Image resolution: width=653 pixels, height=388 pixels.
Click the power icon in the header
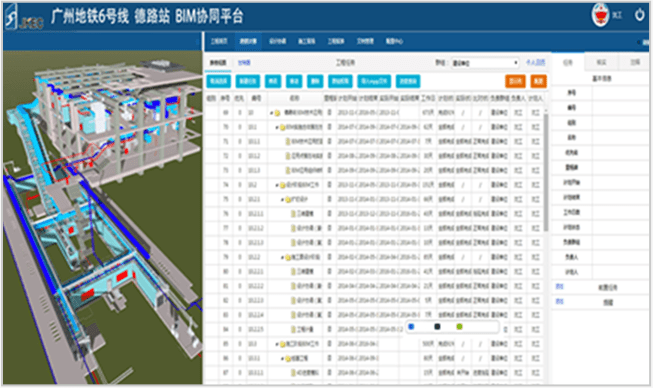[x=639, y=15]
